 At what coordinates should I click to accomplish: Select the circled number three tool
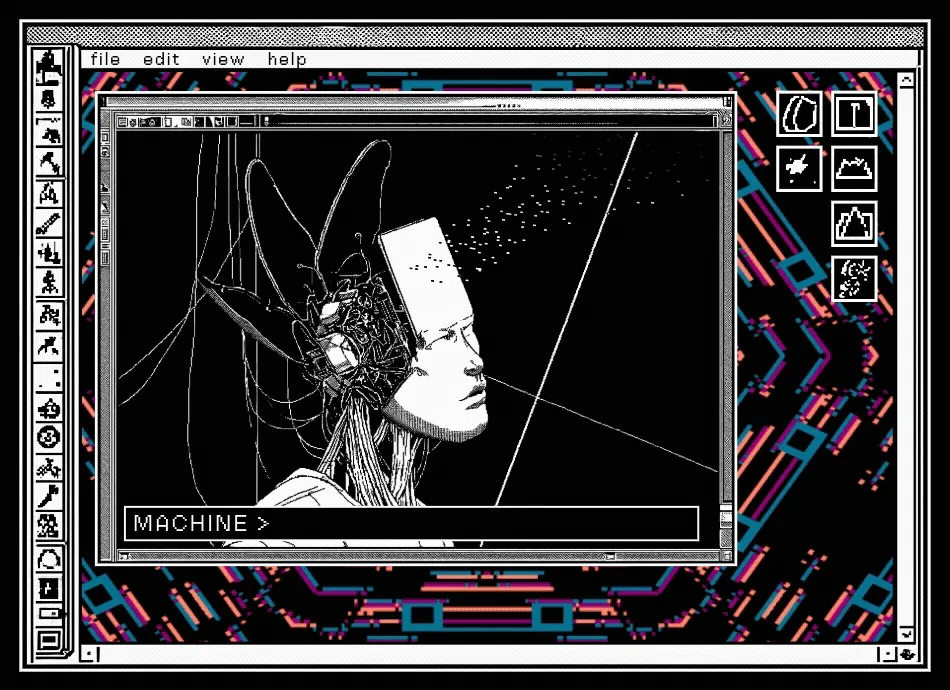(48, 437)
